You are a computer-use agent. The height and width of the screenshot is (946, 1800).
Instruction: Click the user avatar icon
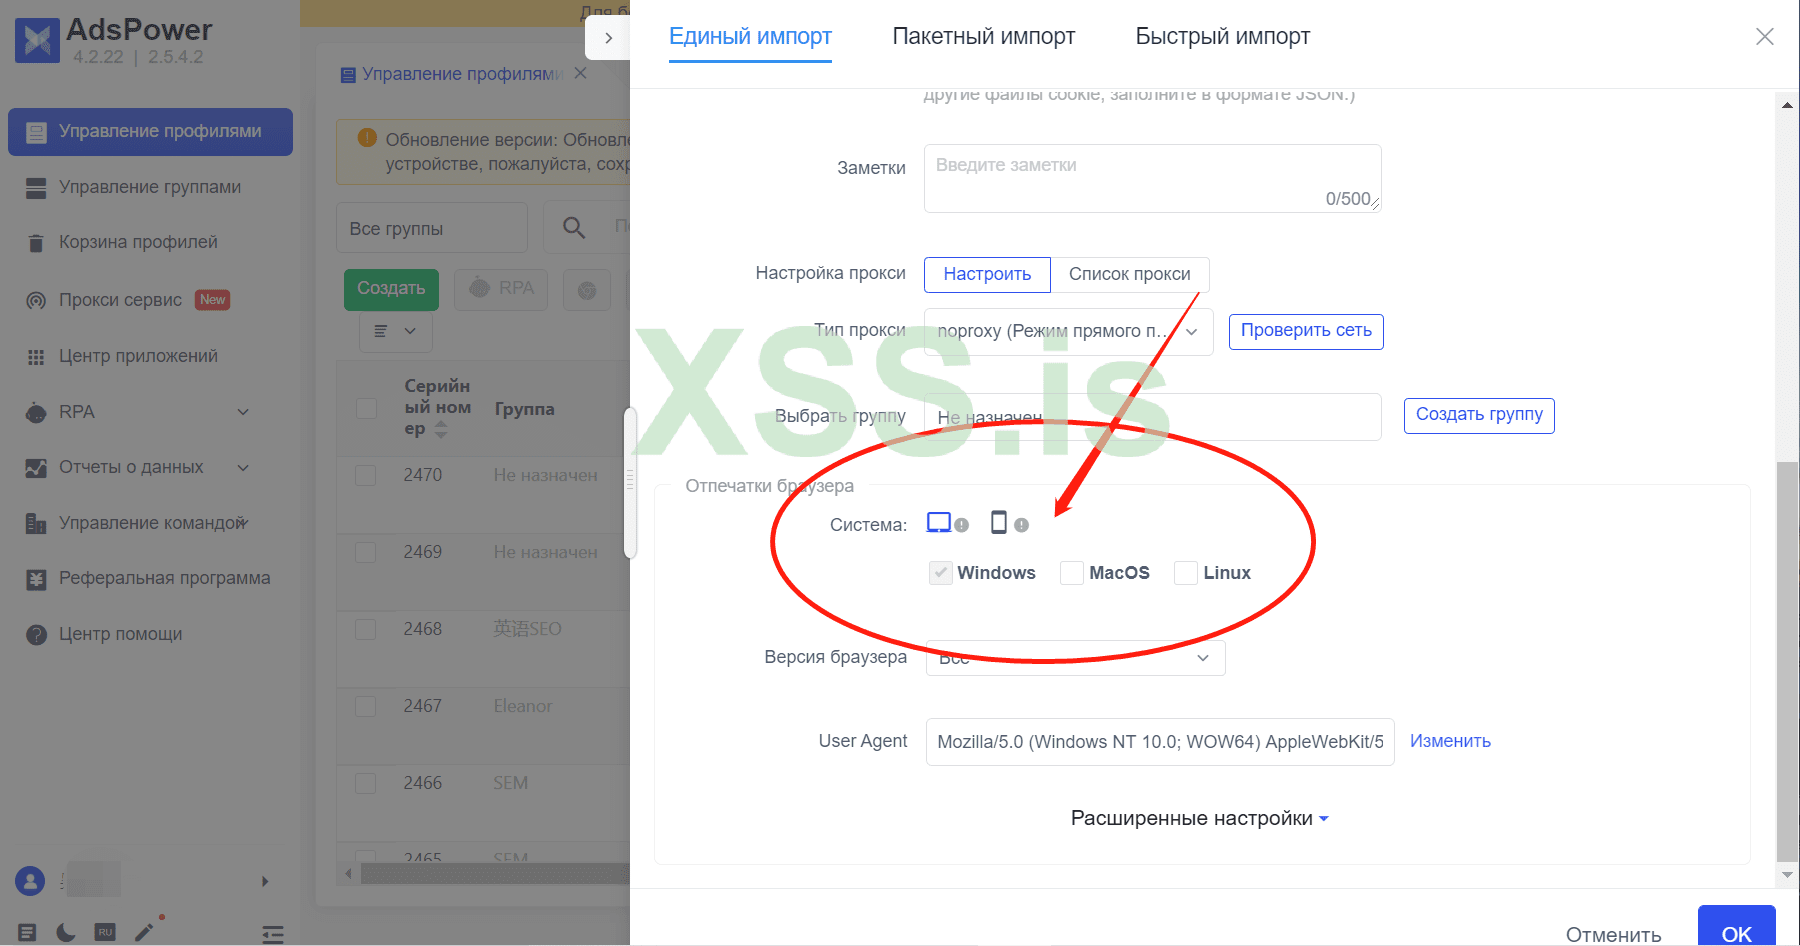click(30, 881)
